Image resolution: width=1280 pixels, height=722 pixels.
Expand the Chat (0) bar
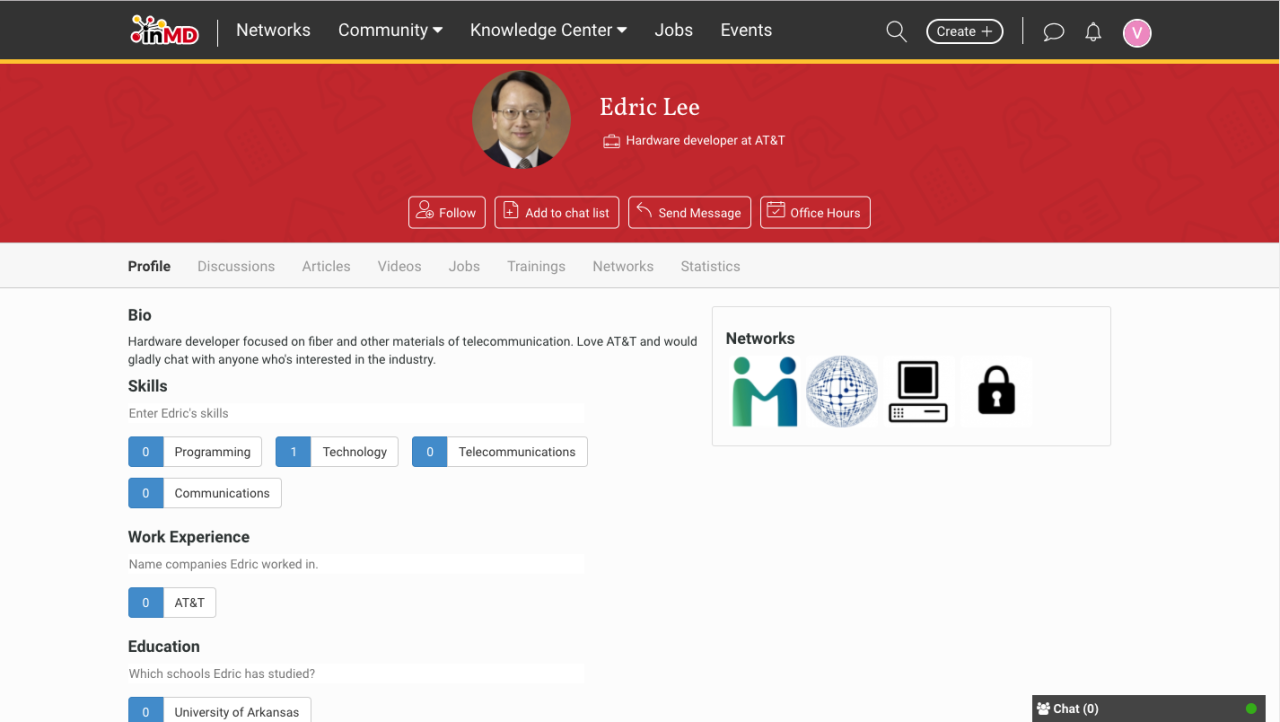click(1149, 709)
